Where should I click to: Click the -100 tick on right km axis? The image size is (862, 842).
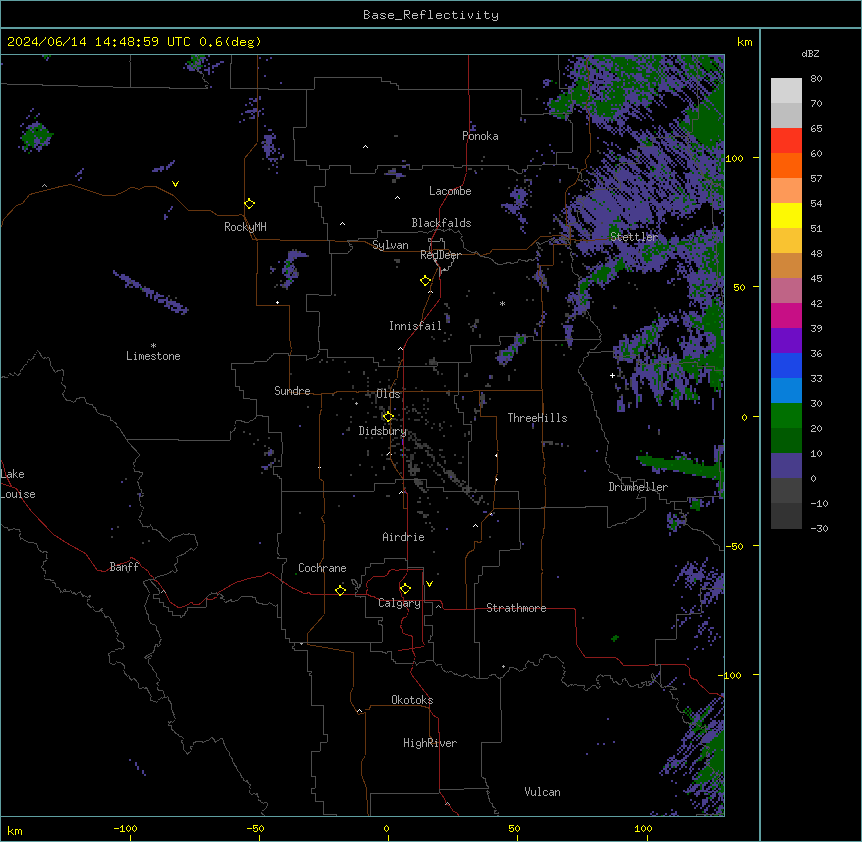[x=731, y=675]
